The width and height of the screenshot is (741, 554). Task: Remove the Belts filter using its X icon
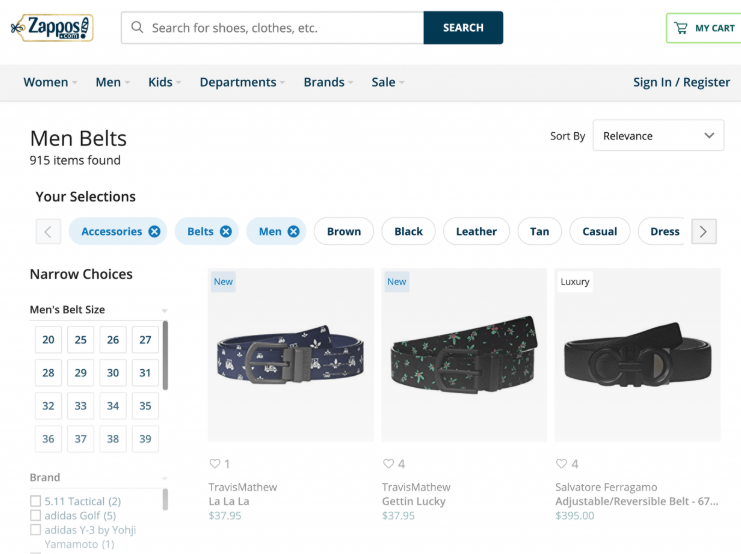pos(226,231)
